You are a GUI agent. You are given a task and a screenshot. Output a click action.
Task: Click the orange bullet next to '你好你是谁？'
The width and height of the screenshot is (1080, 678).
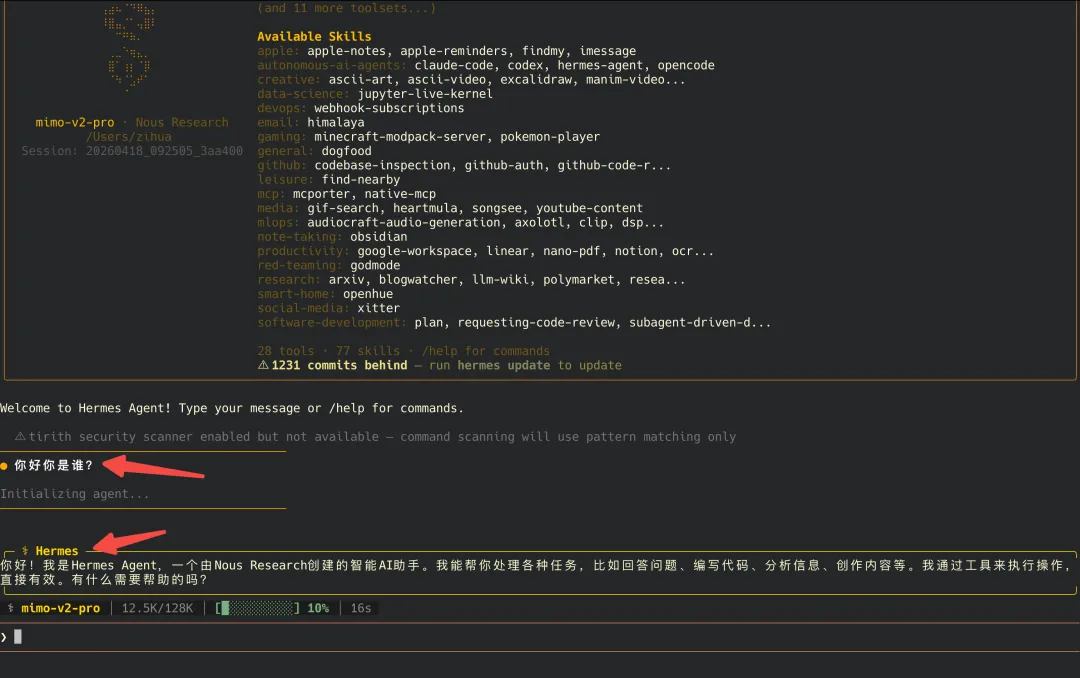coord(4,466)
